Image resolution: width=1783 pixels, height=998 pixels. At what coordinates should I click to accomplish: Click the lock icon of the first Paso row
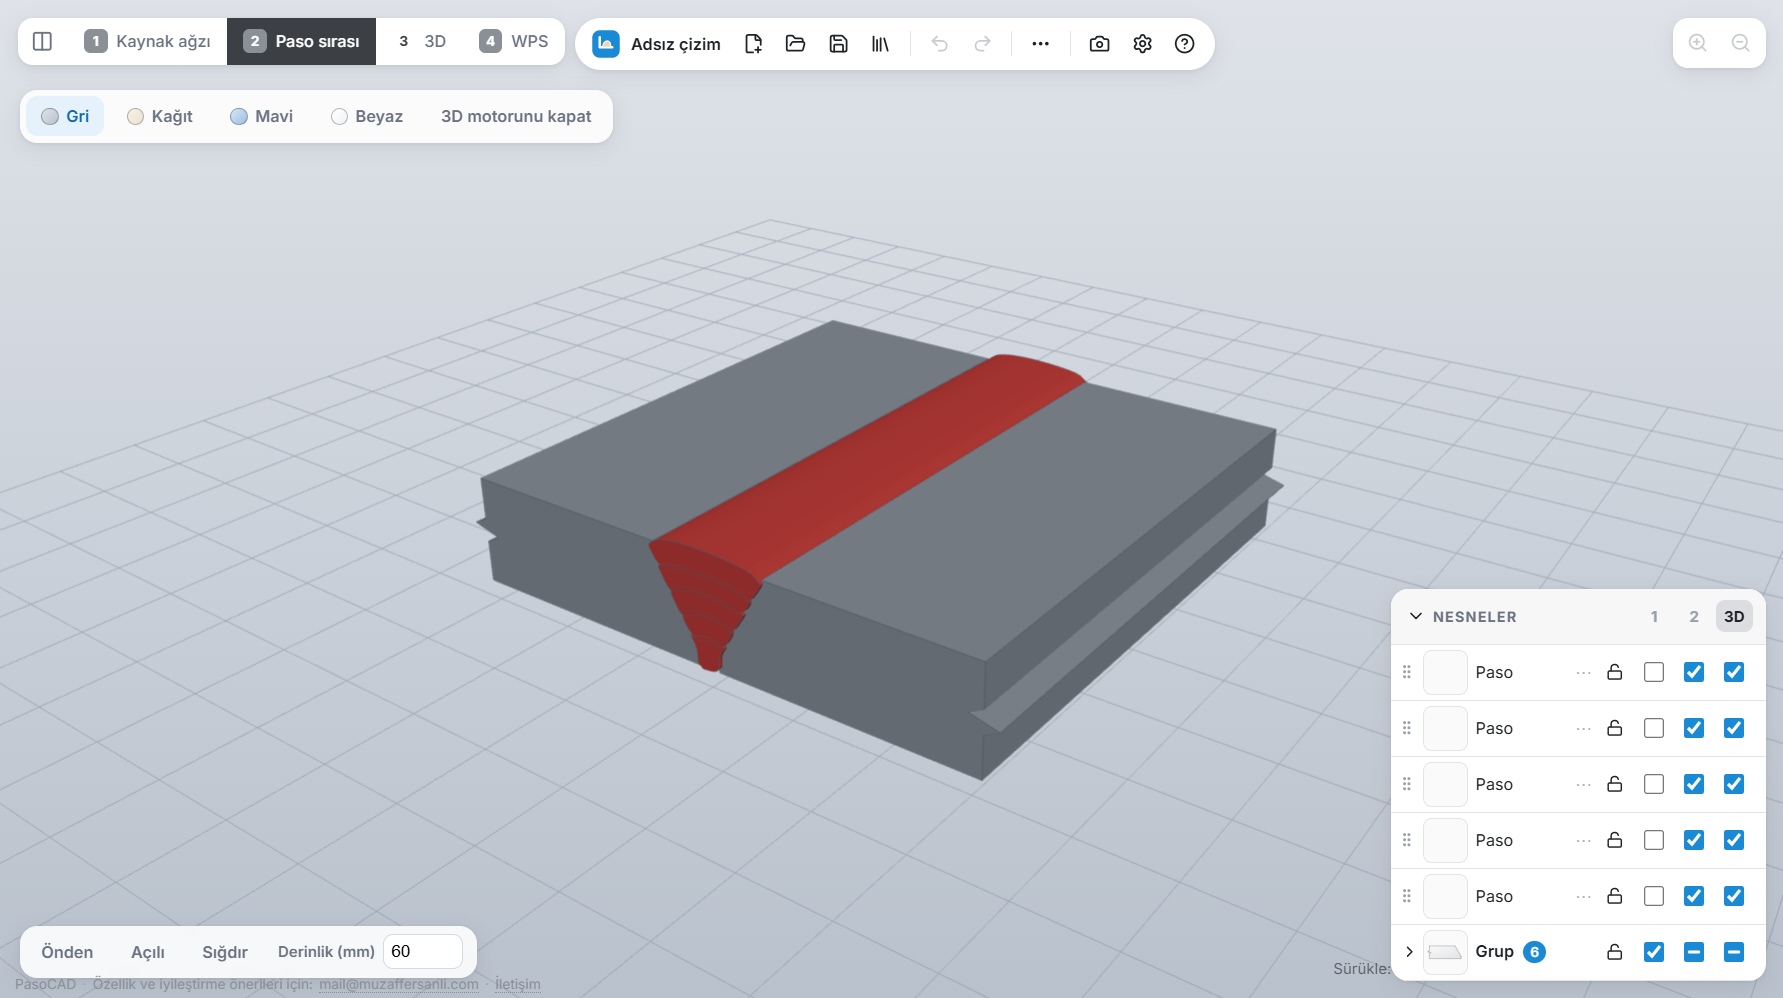[x=1615, y=672]
